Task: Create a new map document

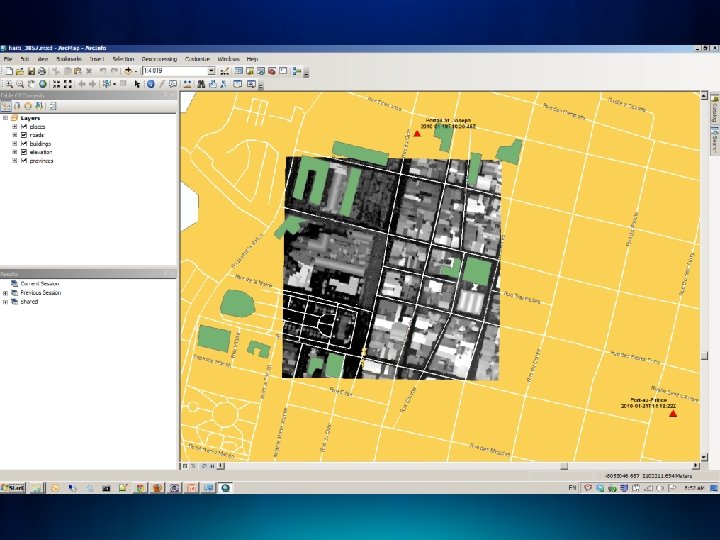Action: pos(9,71)
